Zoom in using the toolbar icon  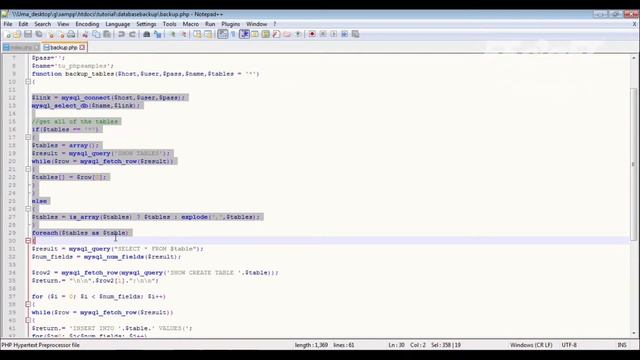point(173,34)
